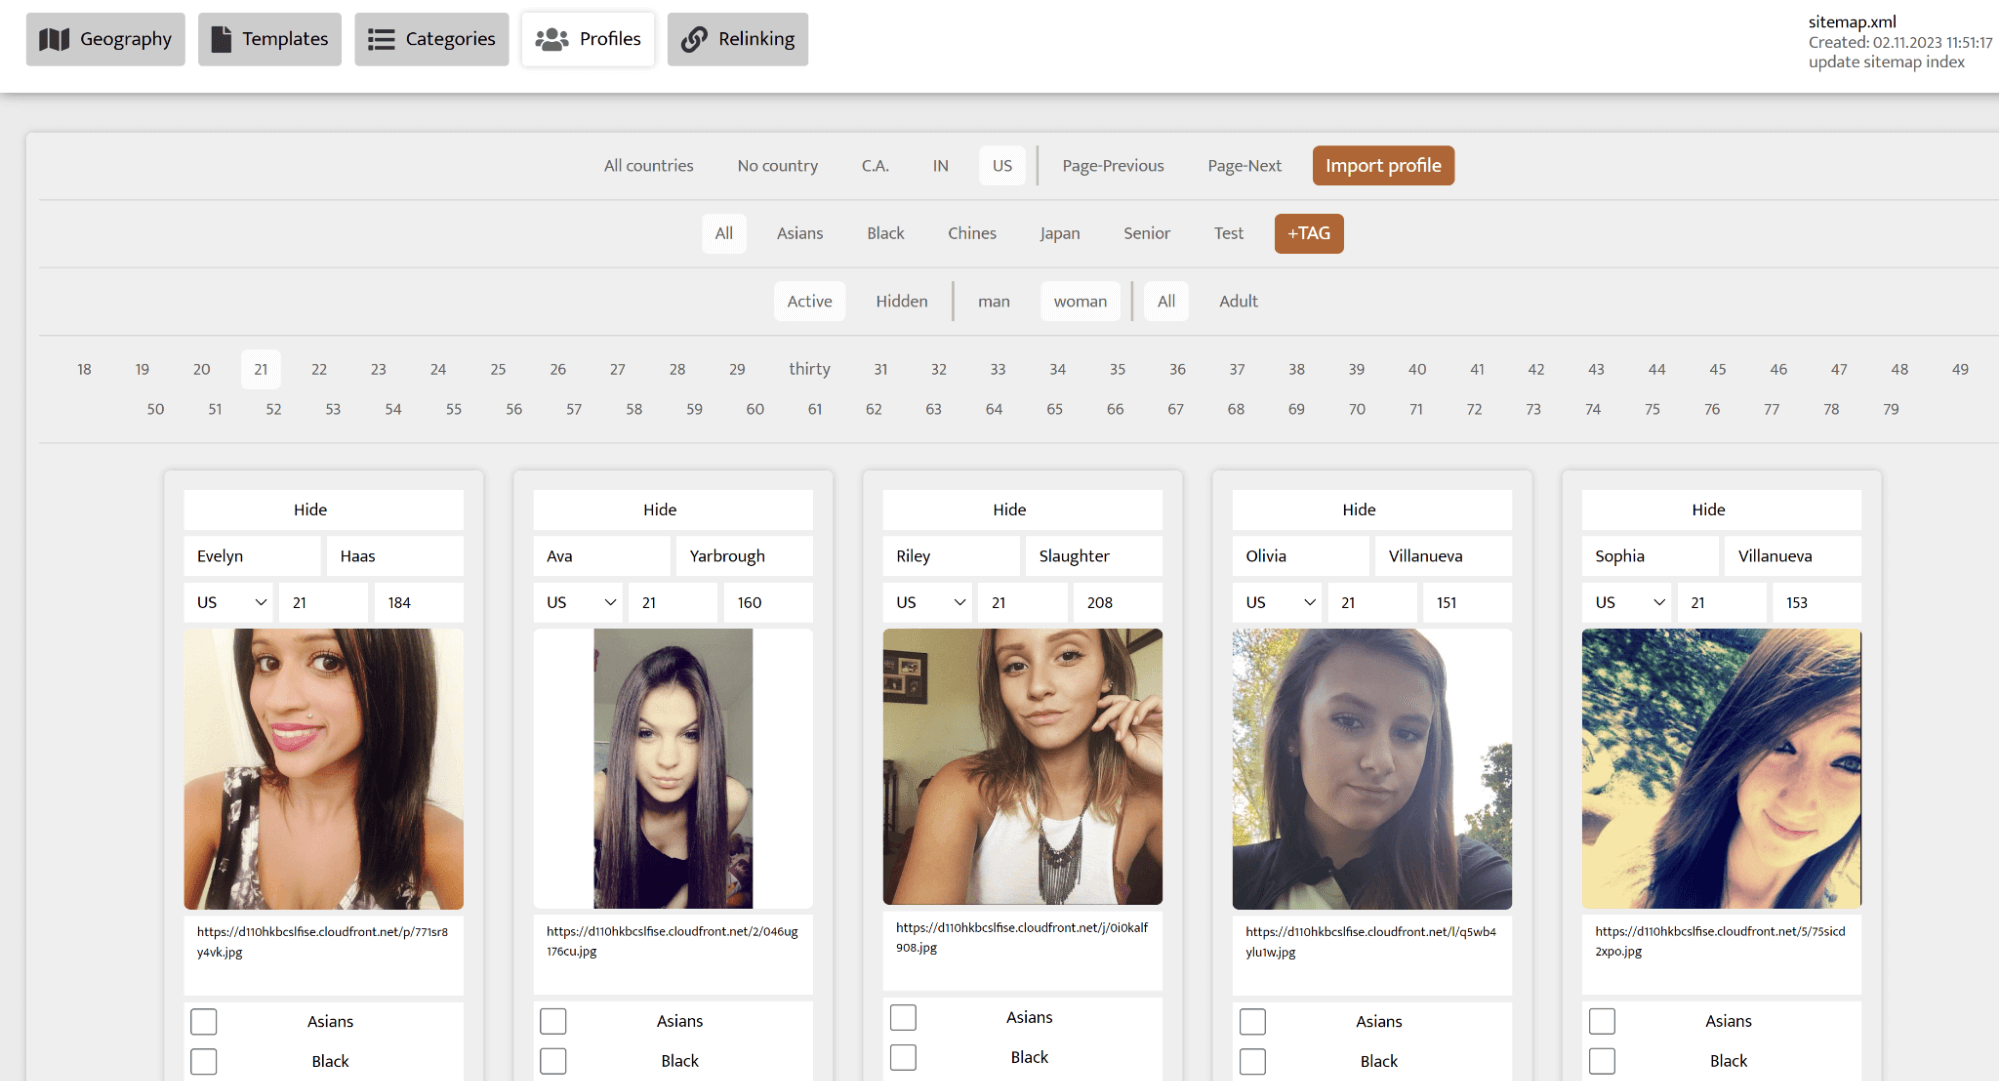
Task: Hide Evelyn Haas profile
Action: click(x=323, y=510)
